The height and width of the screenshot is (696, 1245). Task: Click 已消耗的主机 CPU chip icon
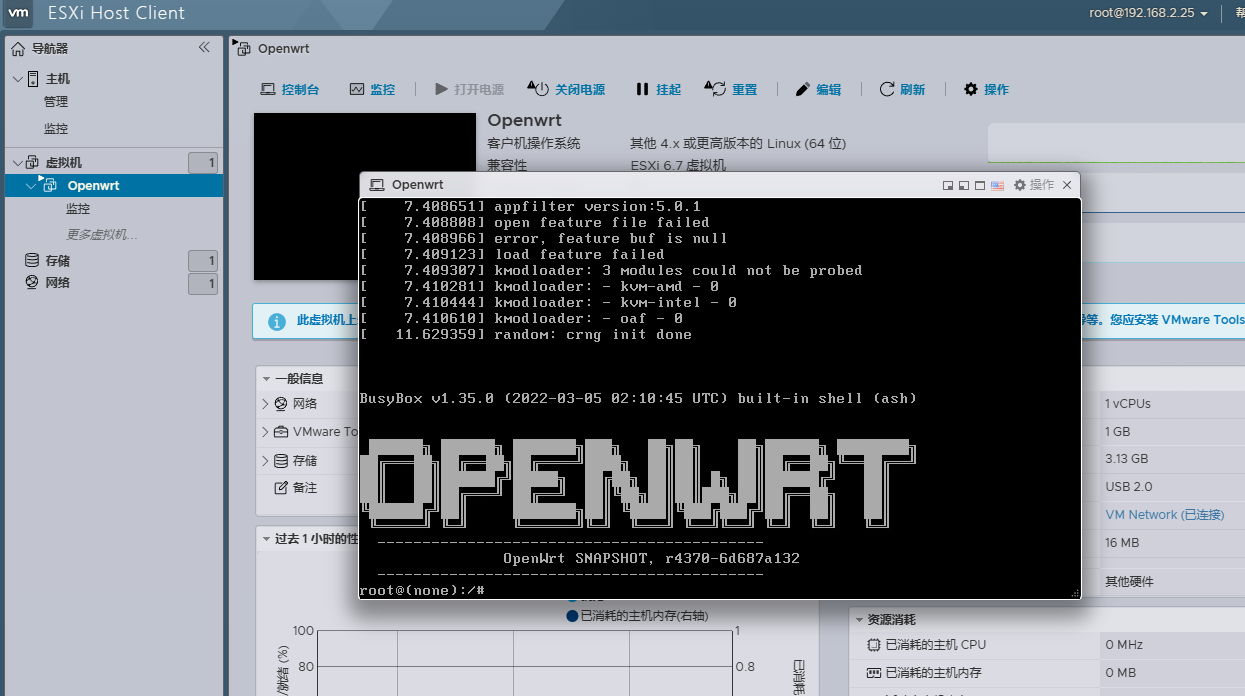874,645
